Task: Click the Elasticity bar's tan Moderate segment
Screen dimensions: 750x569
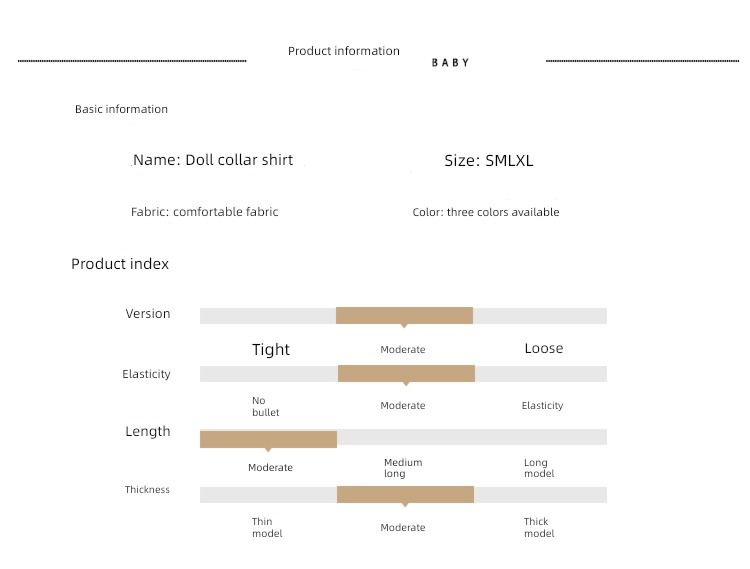Action: coord(406,373)
